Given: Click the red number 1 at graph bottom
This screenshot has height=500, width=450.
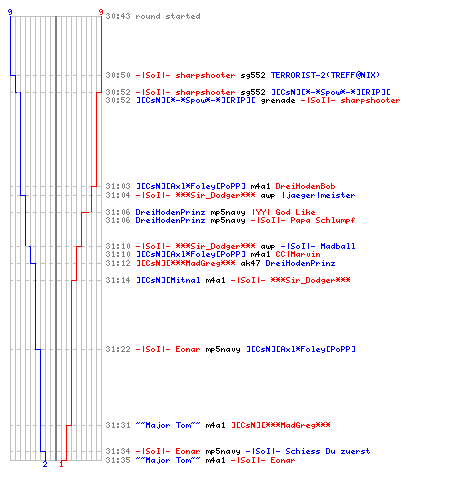Looking at the screenshot, I should pyautogui.click(x=61, y=464).
